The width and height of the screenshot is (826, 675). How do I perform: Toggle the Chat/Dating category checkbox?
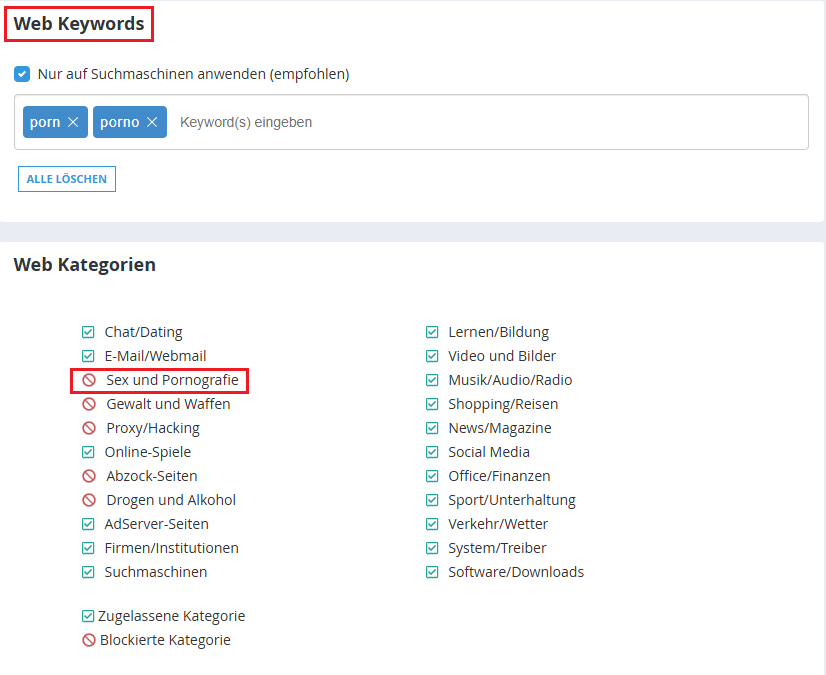(x=88, y=332)
